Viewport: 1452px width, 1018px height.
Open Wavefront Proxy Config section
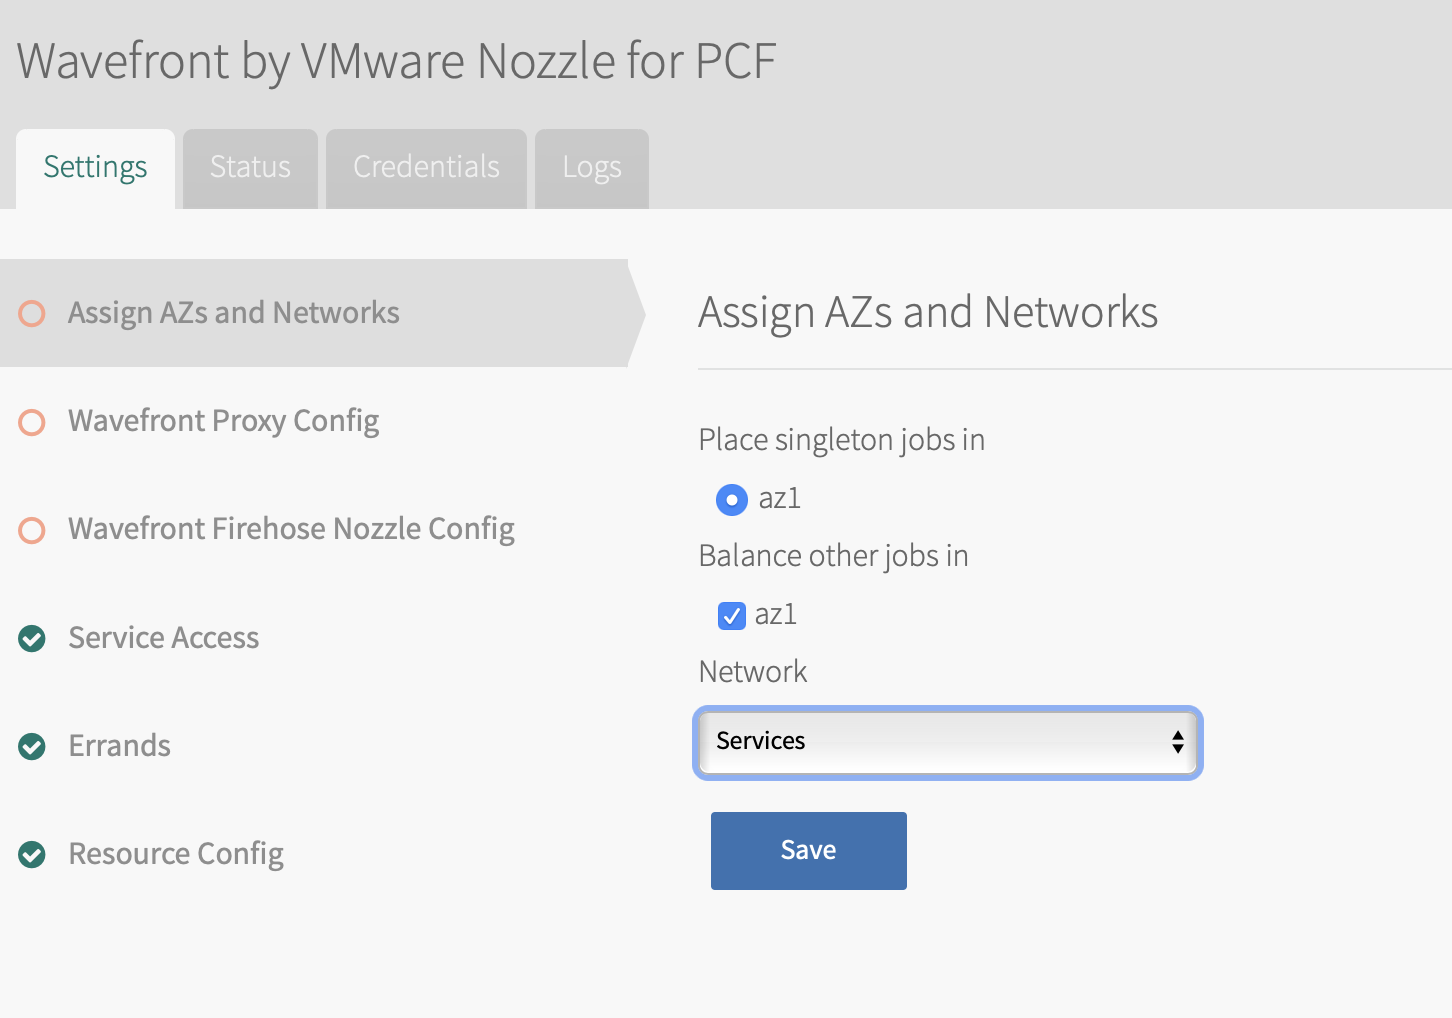coord(223,421)
